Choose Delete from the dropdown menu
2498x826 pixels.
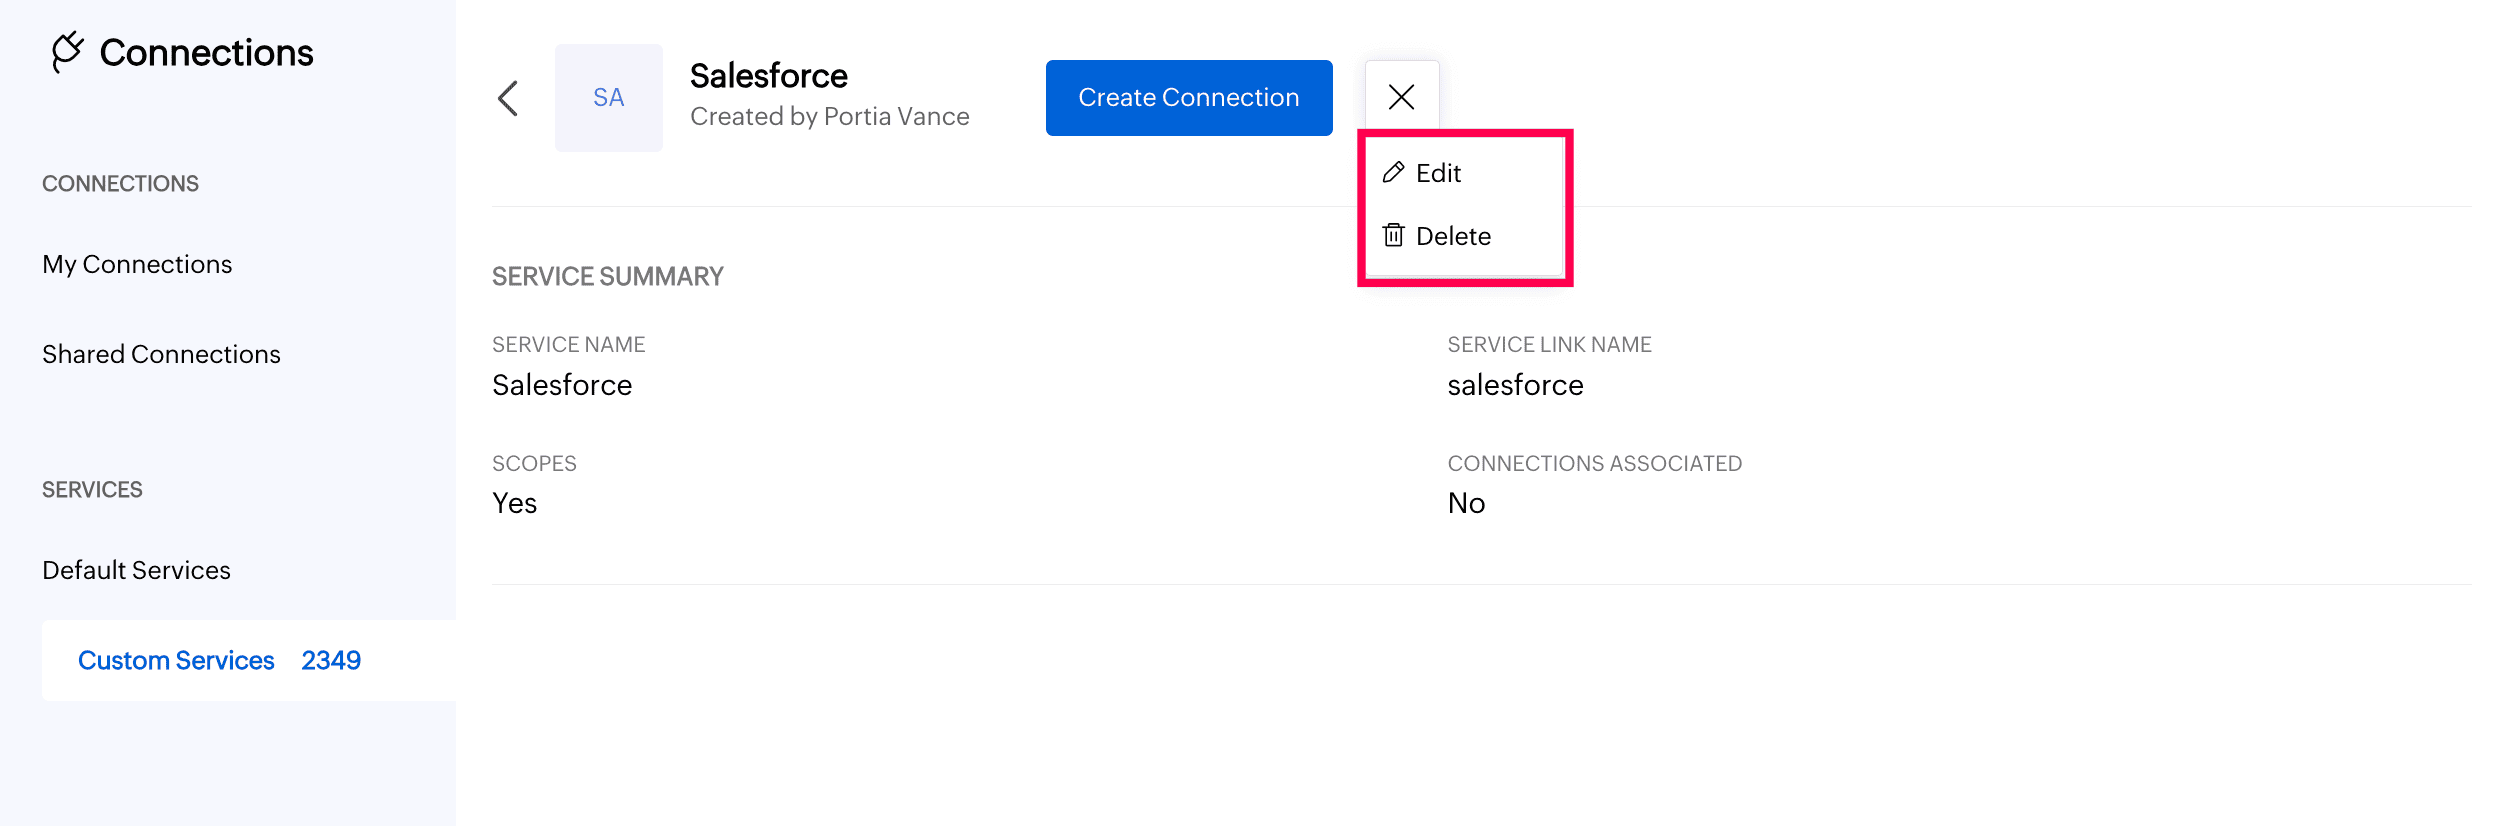(1453, 236)
